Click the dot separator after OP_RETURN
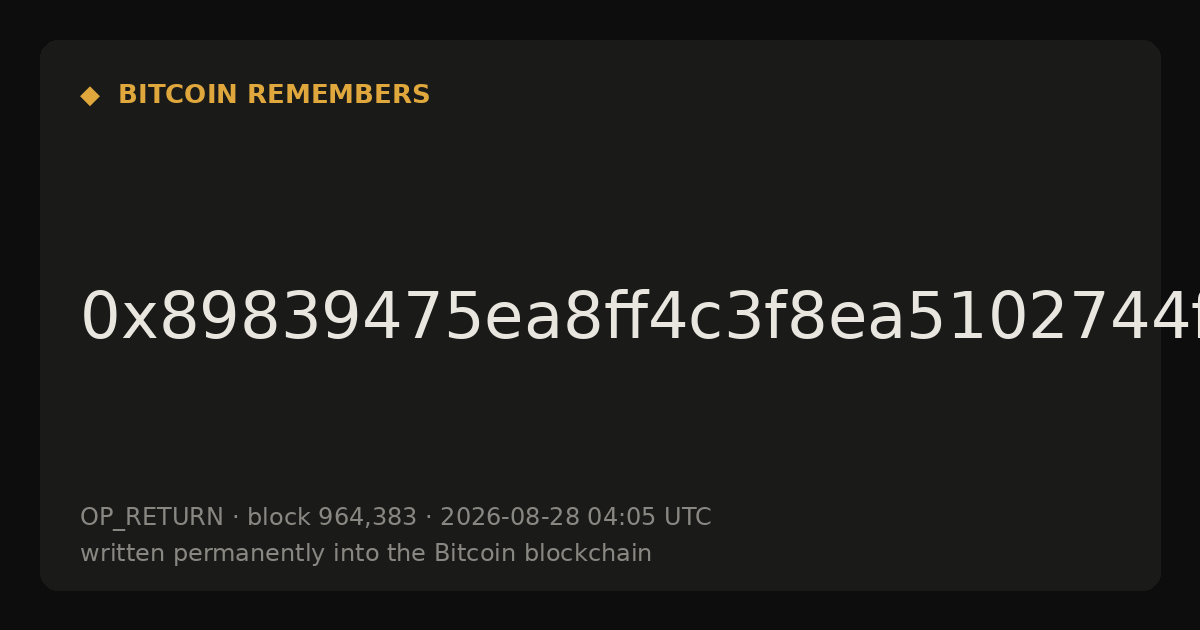1200x630 pixels. [236, 518]
